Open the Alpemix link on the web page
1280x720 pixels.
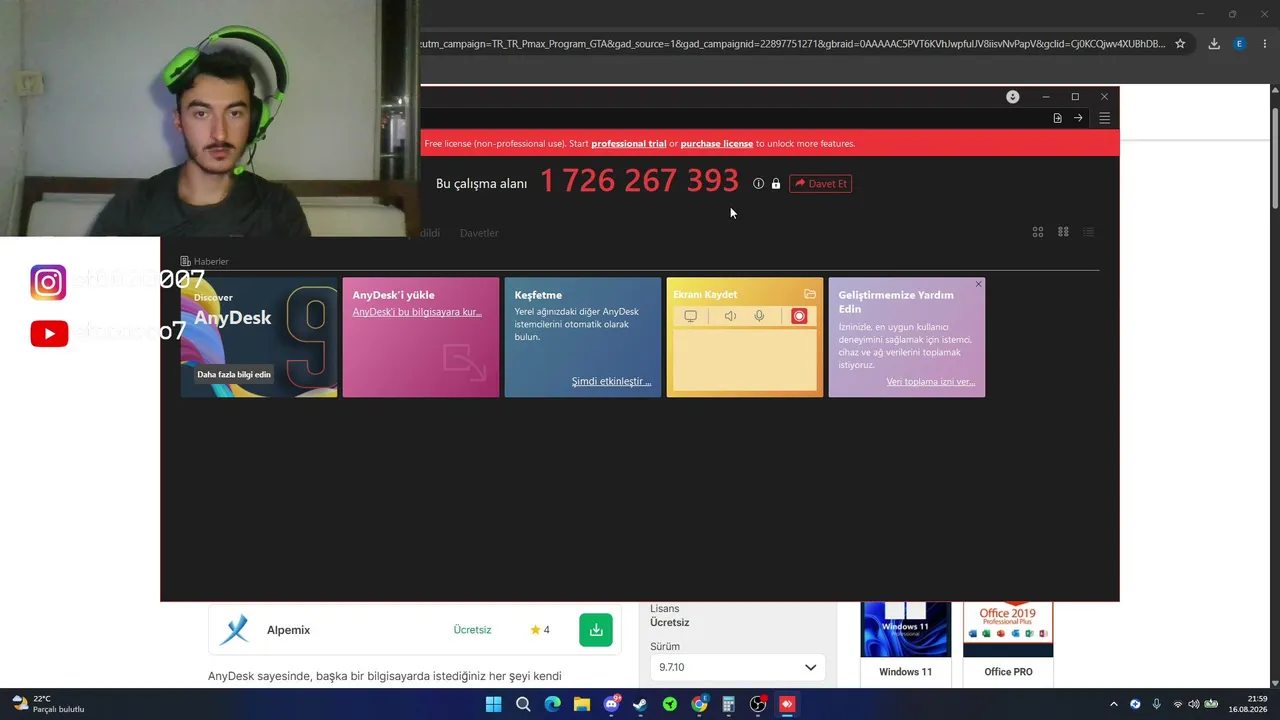pos(288,630)
